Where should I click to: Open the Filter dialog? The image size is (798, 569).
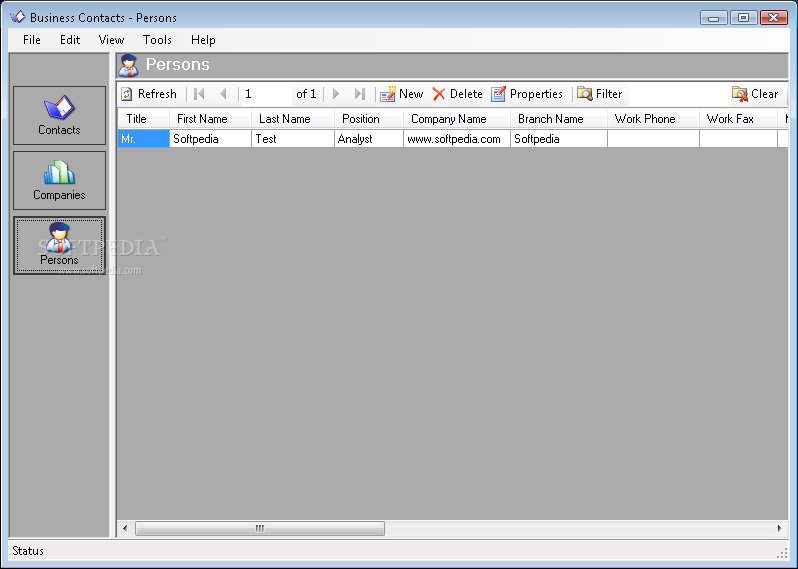coord(600,94)
